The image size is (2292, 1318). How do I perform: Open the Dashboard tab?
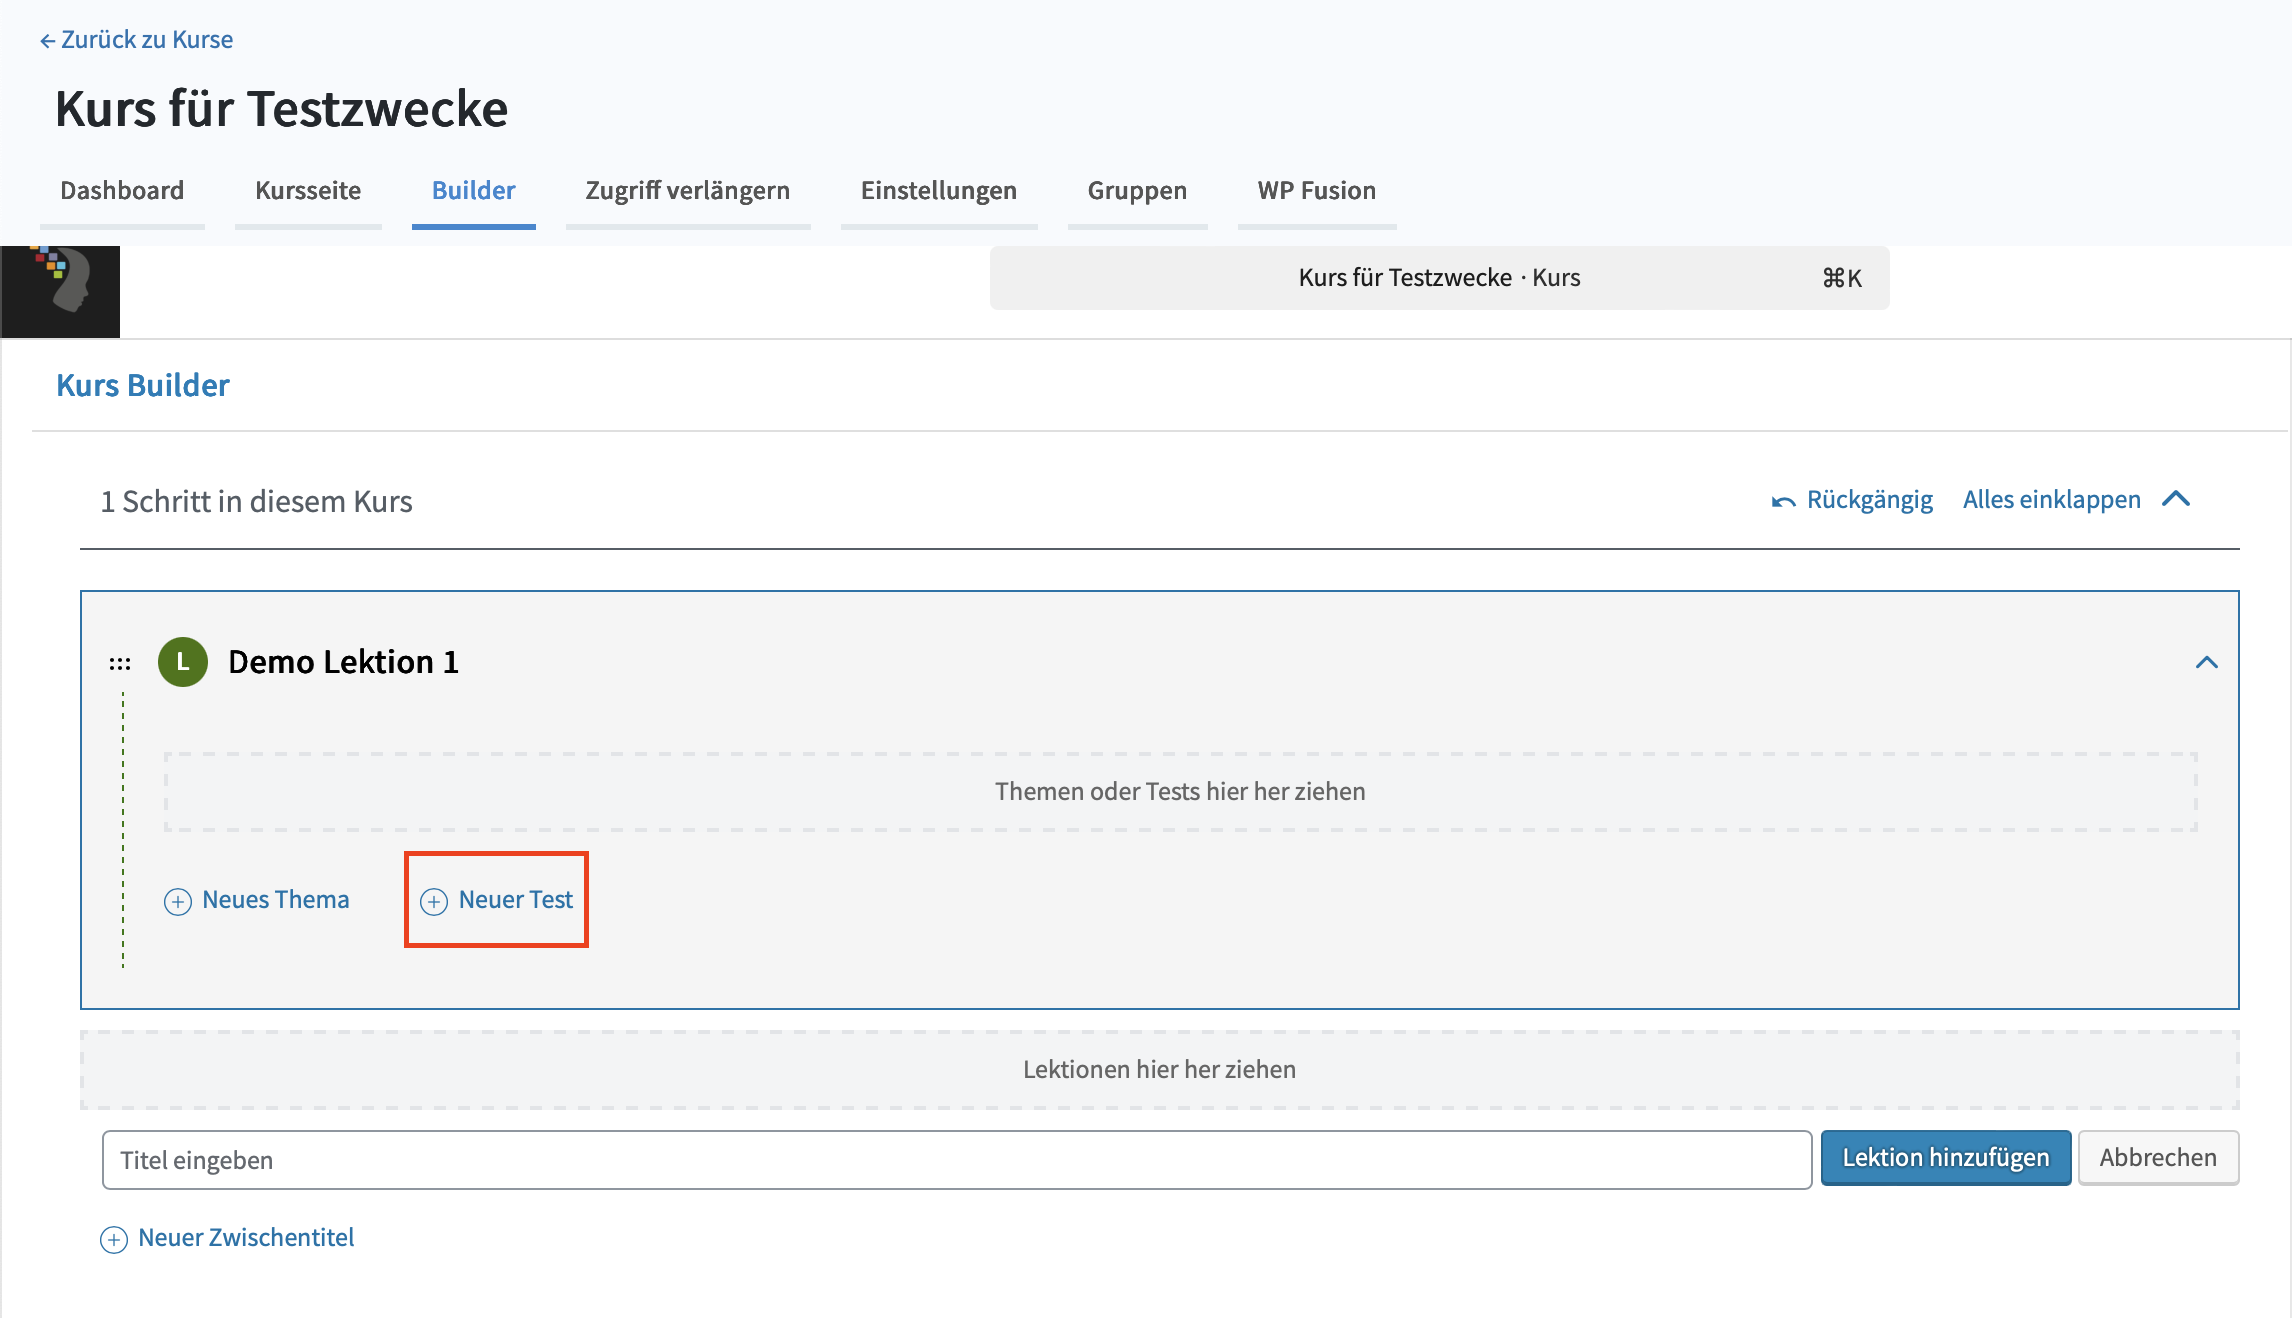tap(122, 190)
